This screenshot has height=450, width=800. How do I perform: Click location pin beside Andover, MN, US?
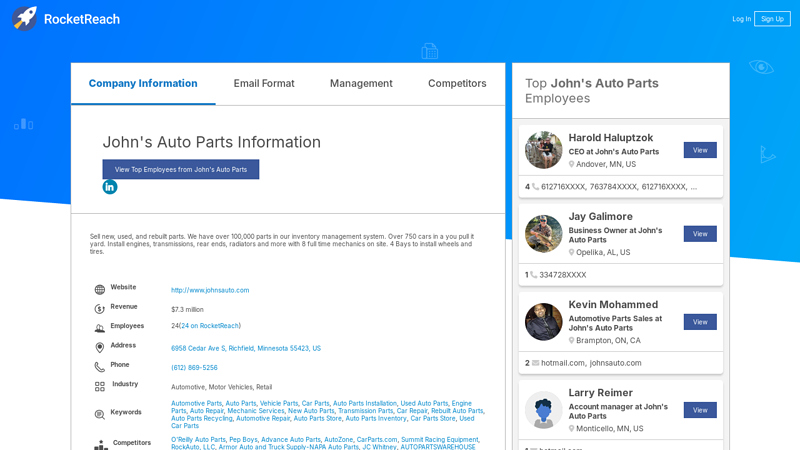tap(571, 164)
